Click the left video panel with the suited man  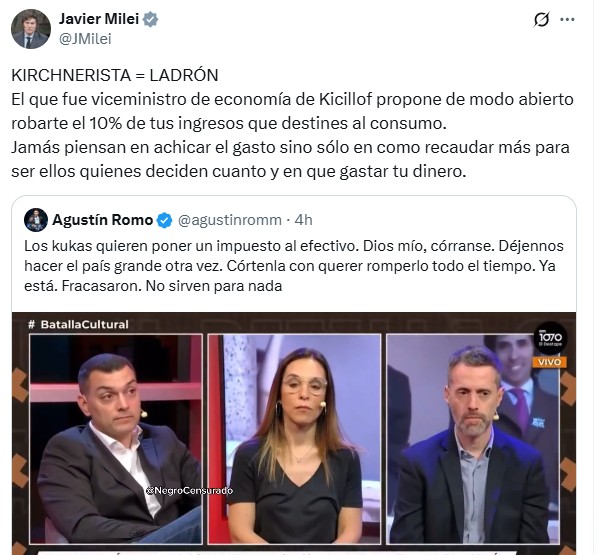point(116,439)
